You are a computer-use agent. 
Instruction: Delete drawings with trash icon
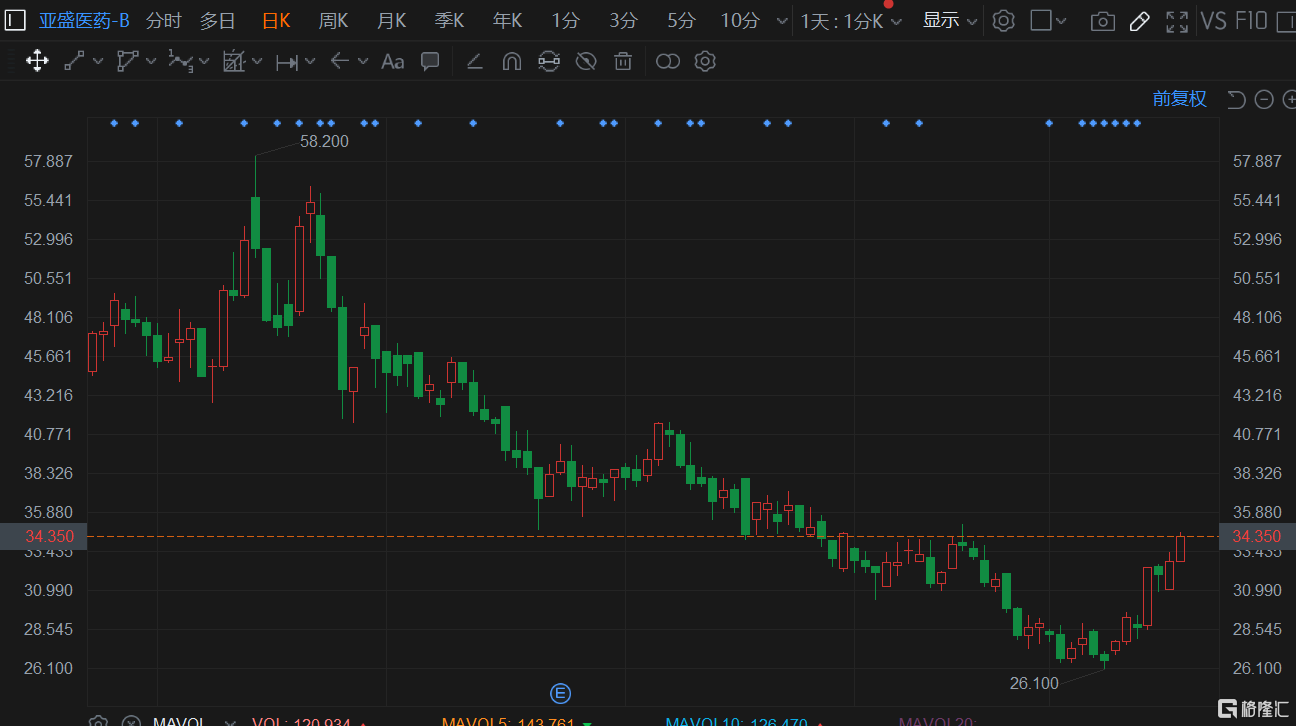tap(623, 62)
